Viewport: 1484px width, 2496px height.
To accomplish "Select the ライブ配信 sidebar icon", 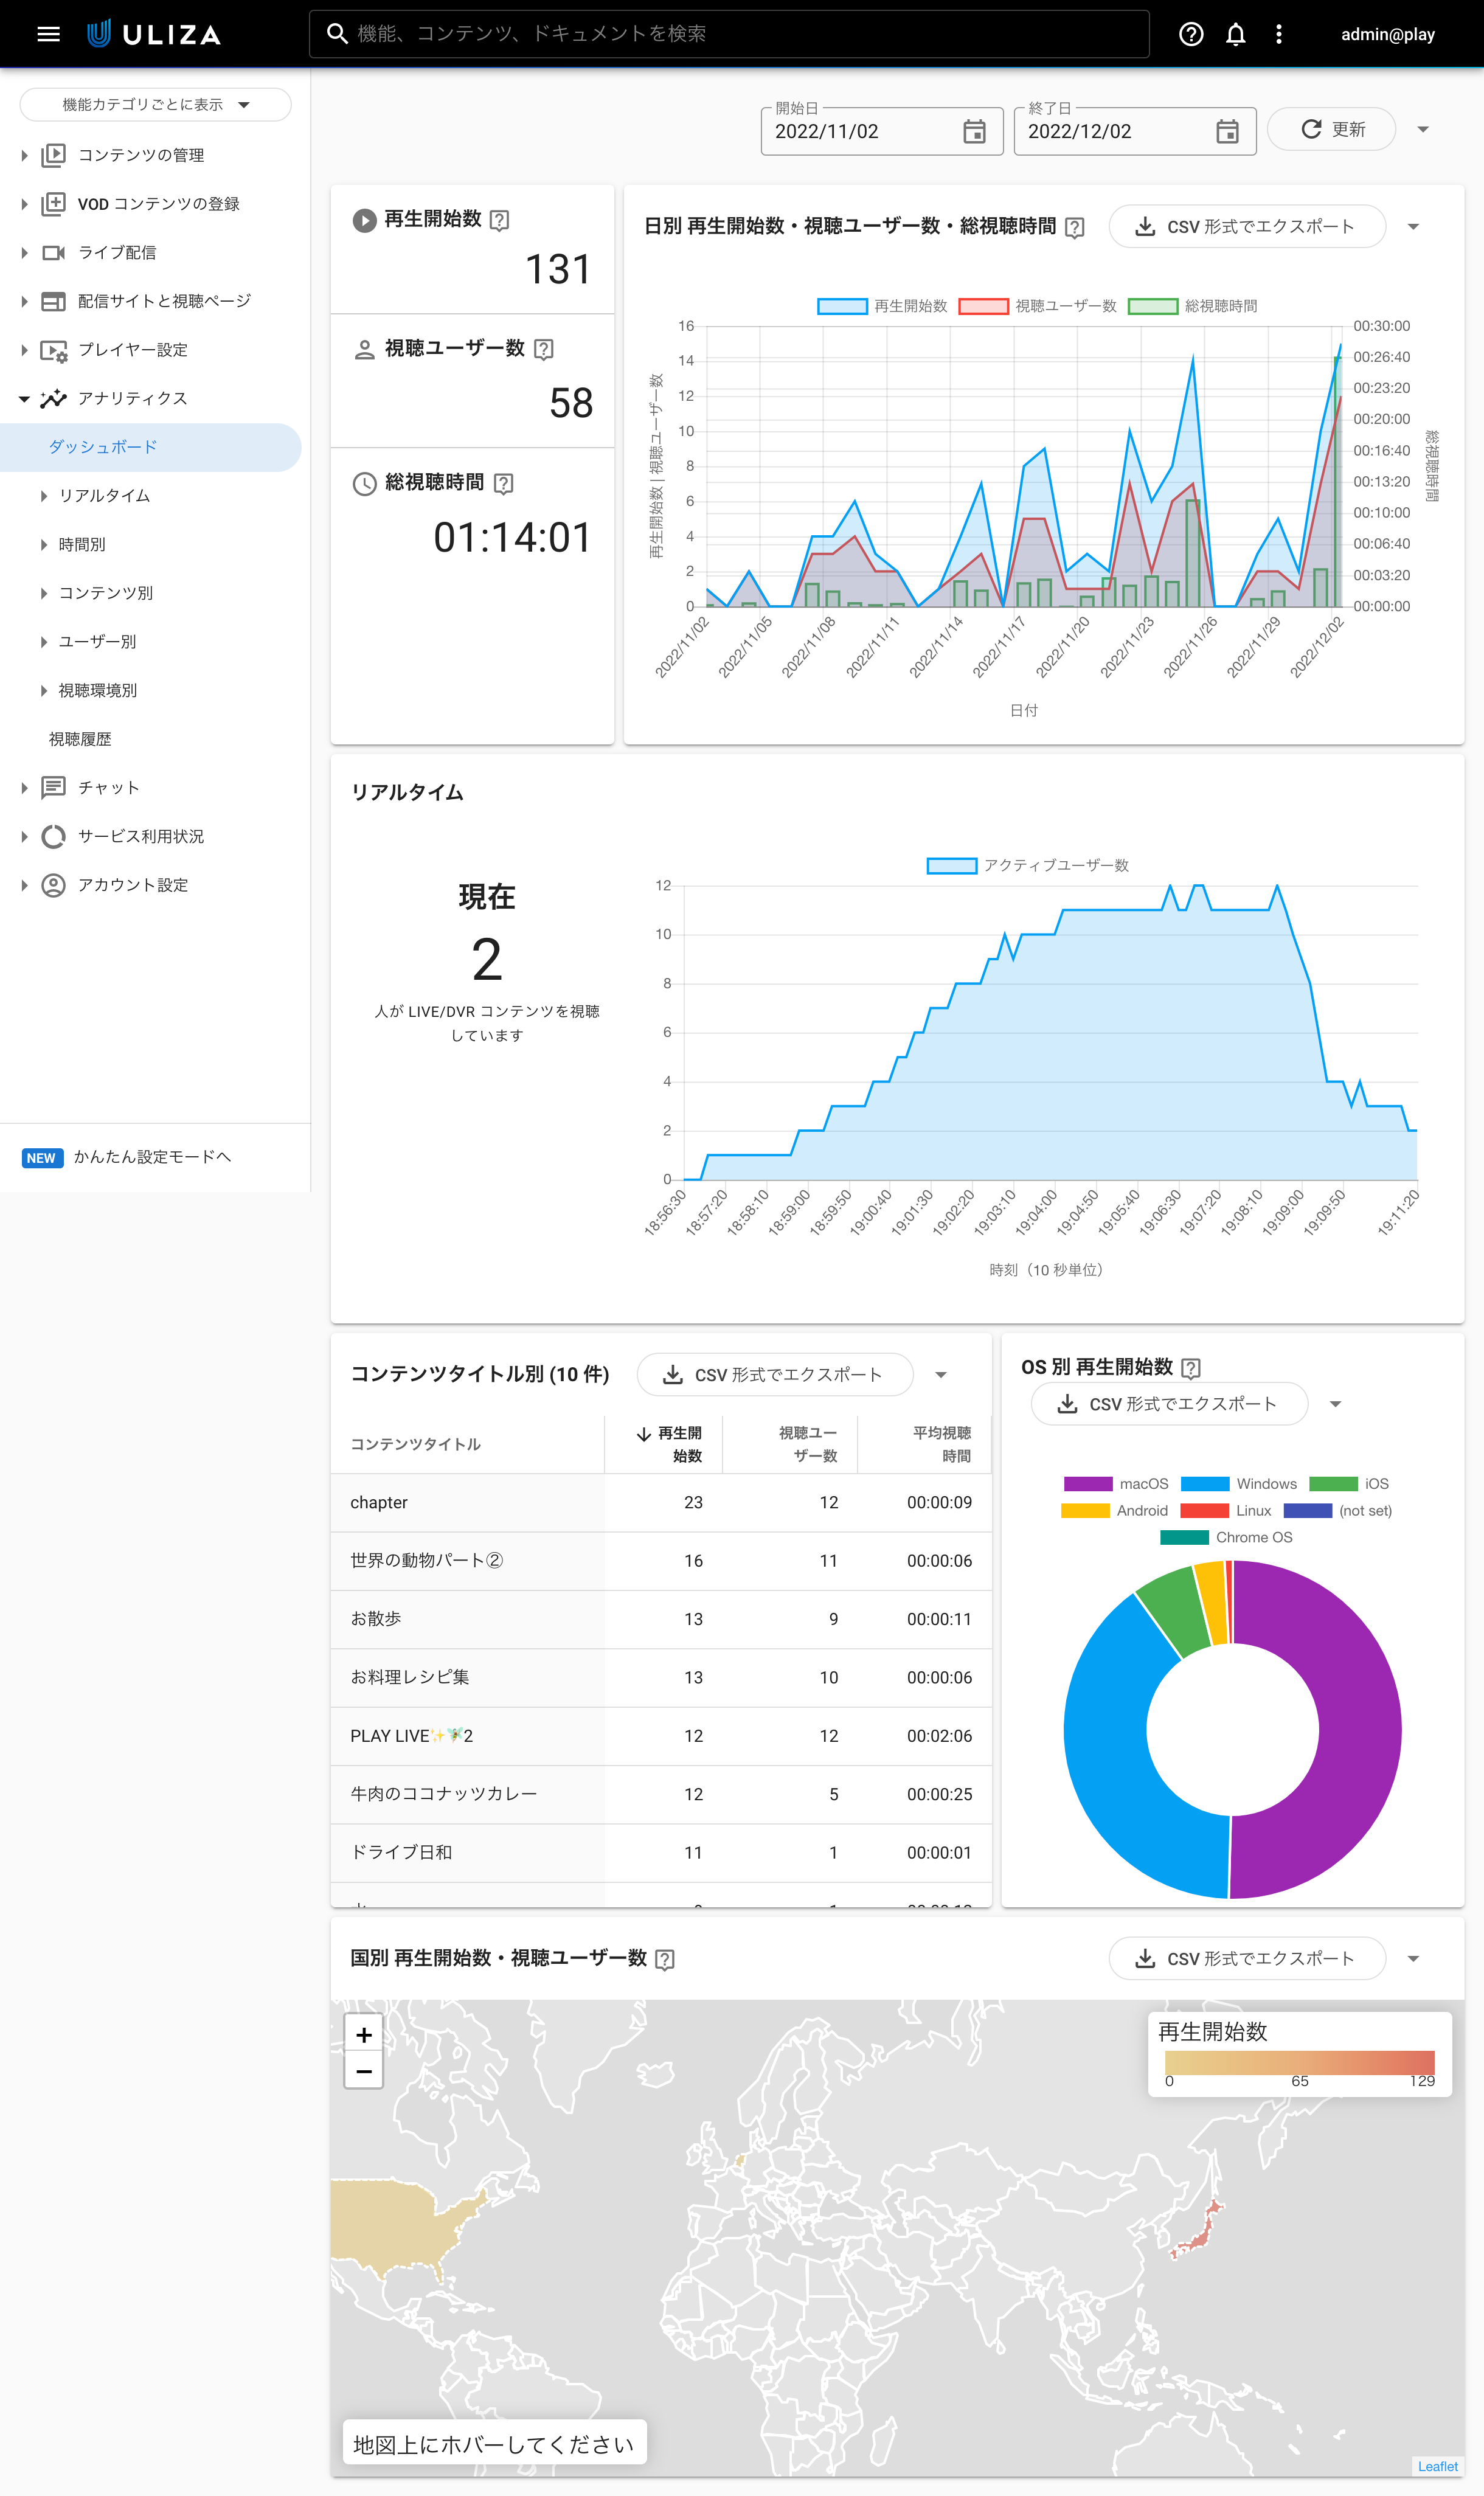I will (54, 252).
